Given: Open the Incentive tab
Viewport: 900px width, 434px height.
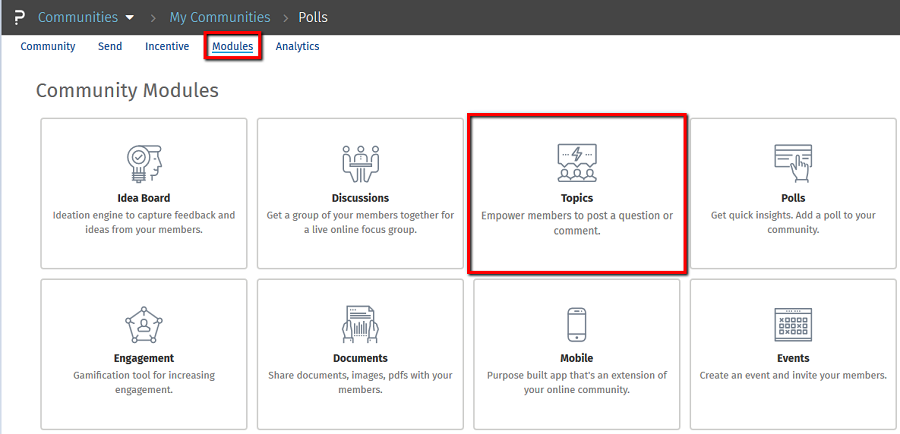Looking at the screenshot, I should [167, 46].
